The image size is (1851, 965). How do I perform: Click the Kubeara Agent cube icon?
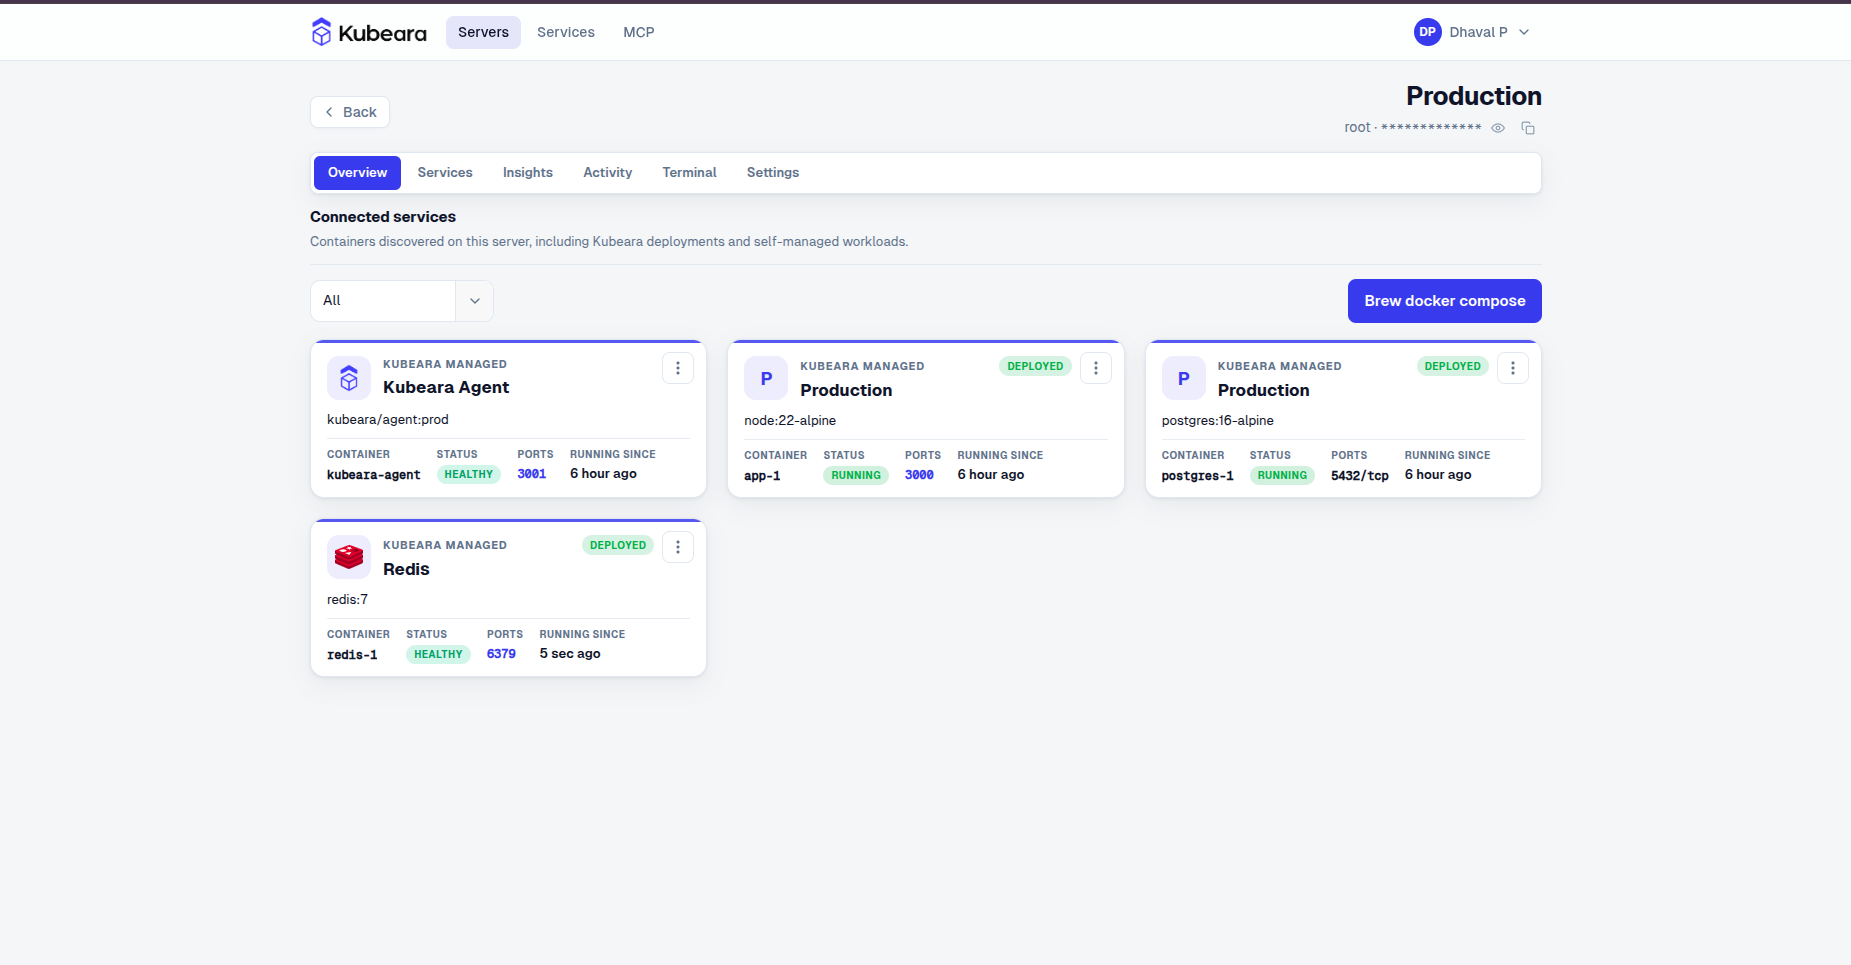349,378
